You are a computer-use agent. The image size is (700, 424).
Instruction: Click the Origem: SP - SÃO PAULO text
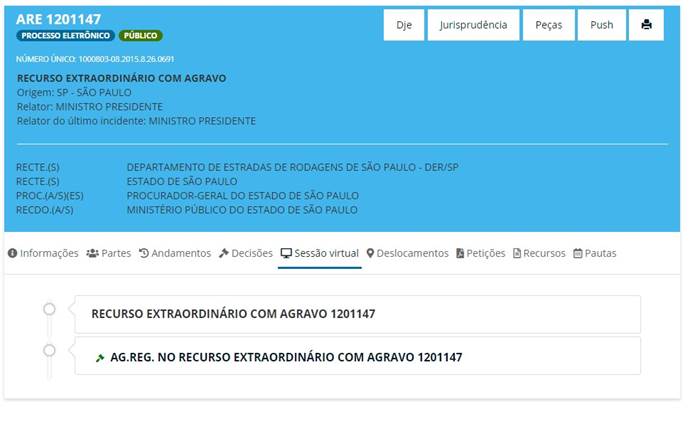point(74,92)
